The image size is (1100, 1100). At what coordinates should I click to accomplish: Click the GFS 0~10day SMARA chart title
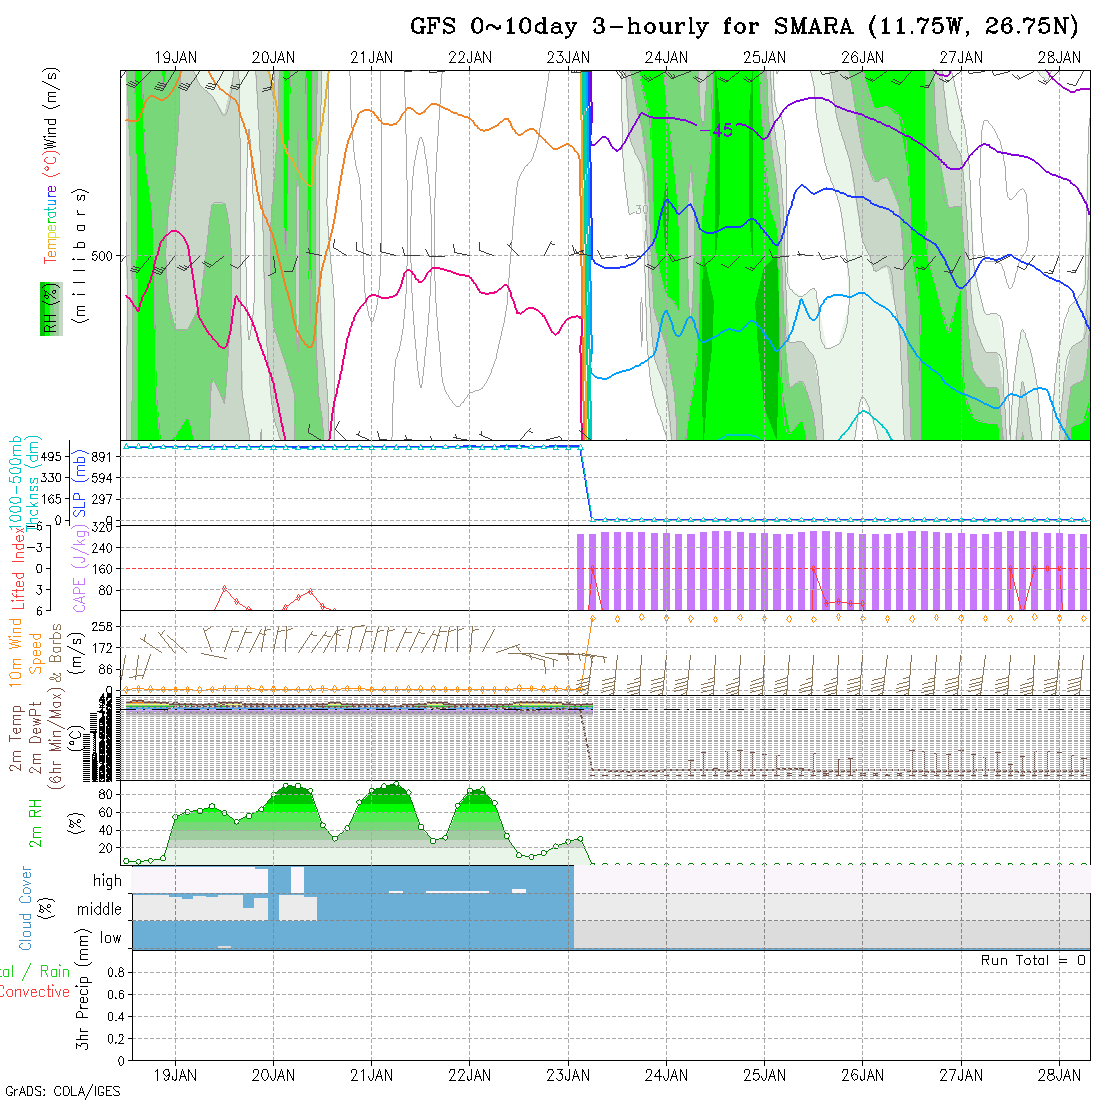click(745, 26)
